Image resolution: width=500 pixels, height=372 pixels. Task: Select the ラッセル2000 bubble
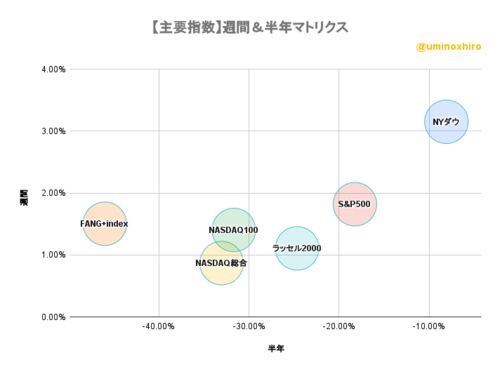click(297, 248)
